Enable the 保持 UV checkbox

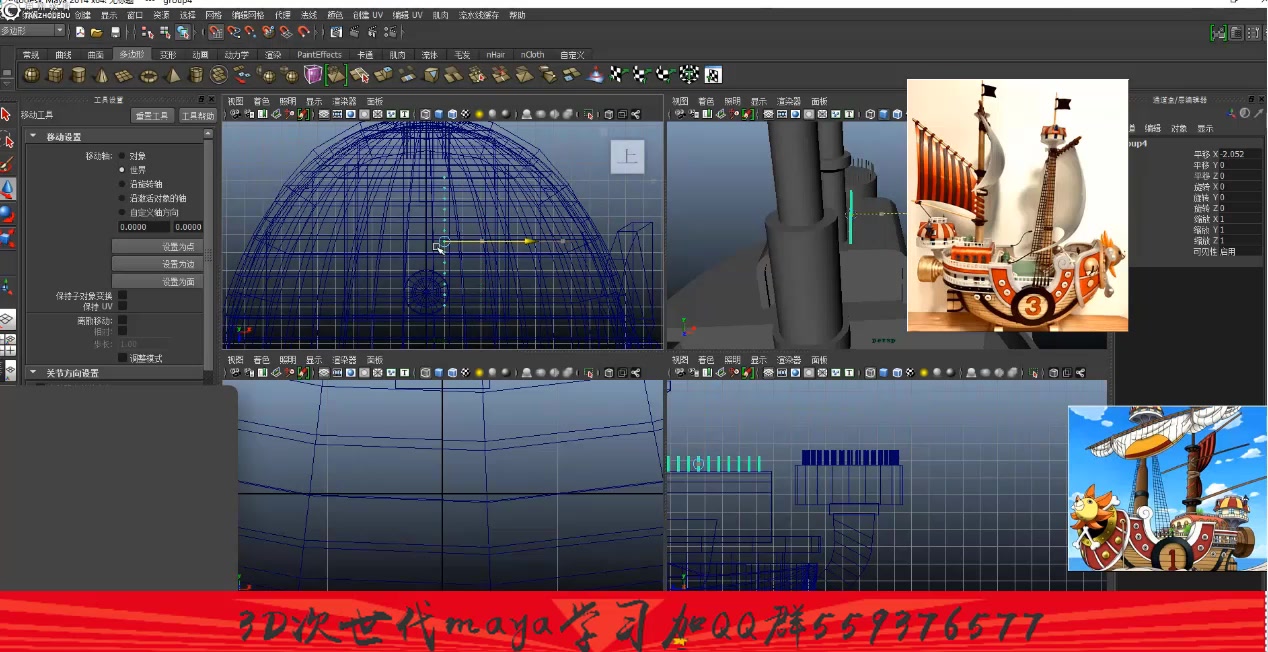(122, 307)
